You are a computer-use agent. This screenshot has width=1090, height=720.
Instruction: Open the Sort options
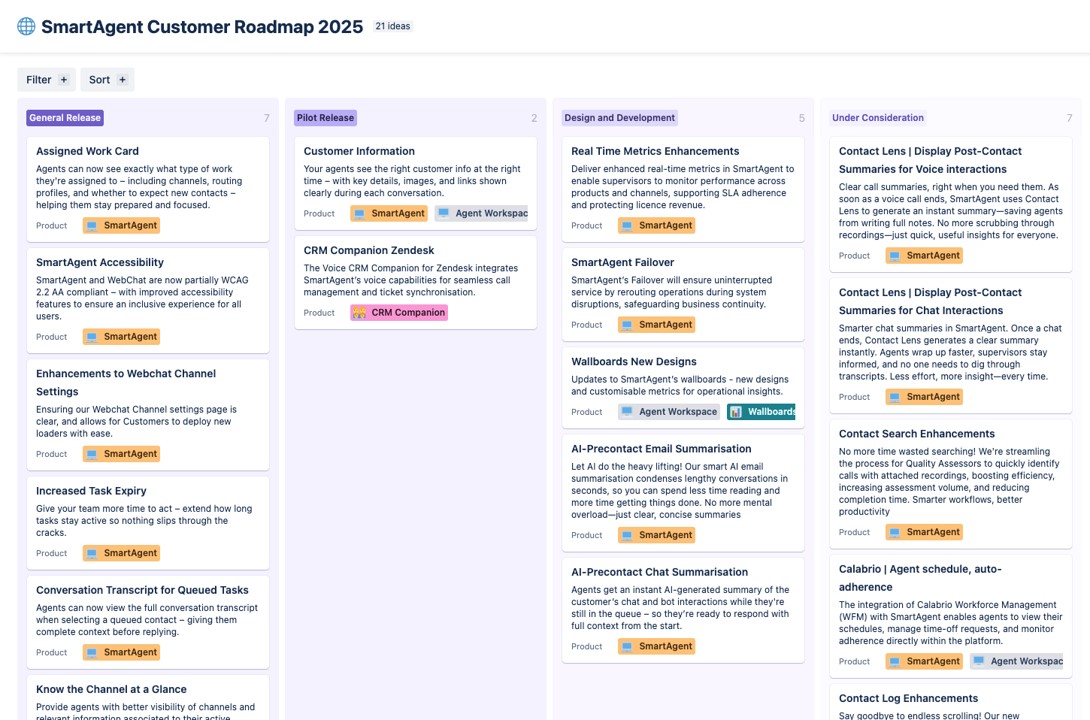(x=99, y=80)
